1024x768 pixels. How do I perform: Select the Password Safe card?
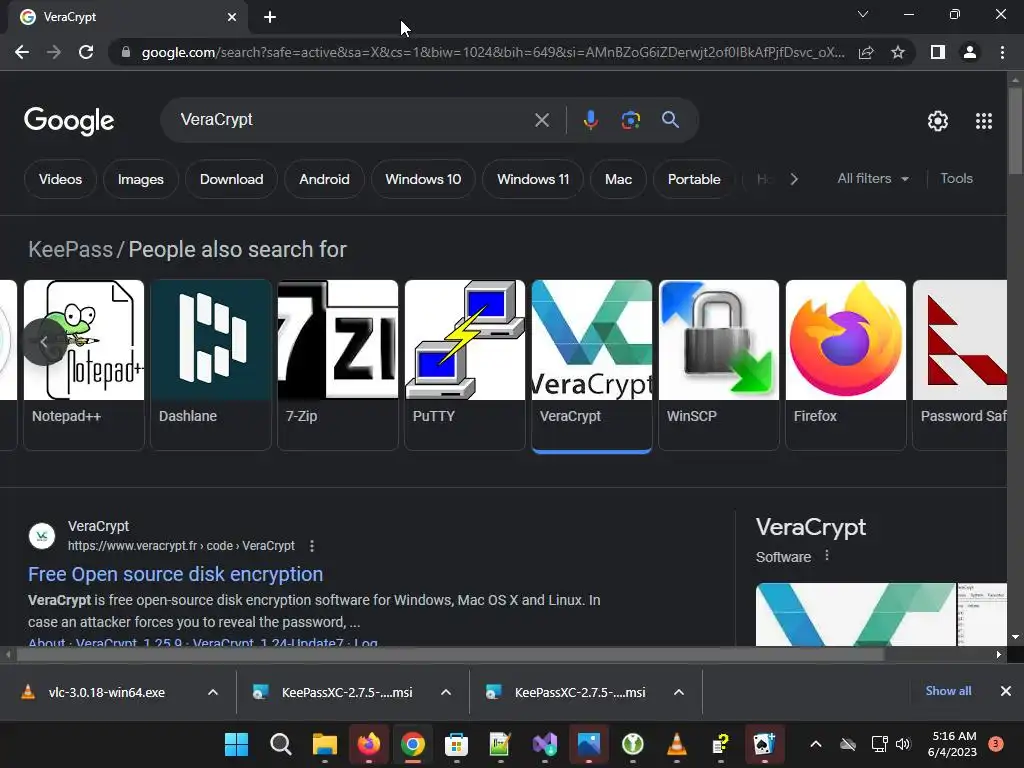pos(960,365)
